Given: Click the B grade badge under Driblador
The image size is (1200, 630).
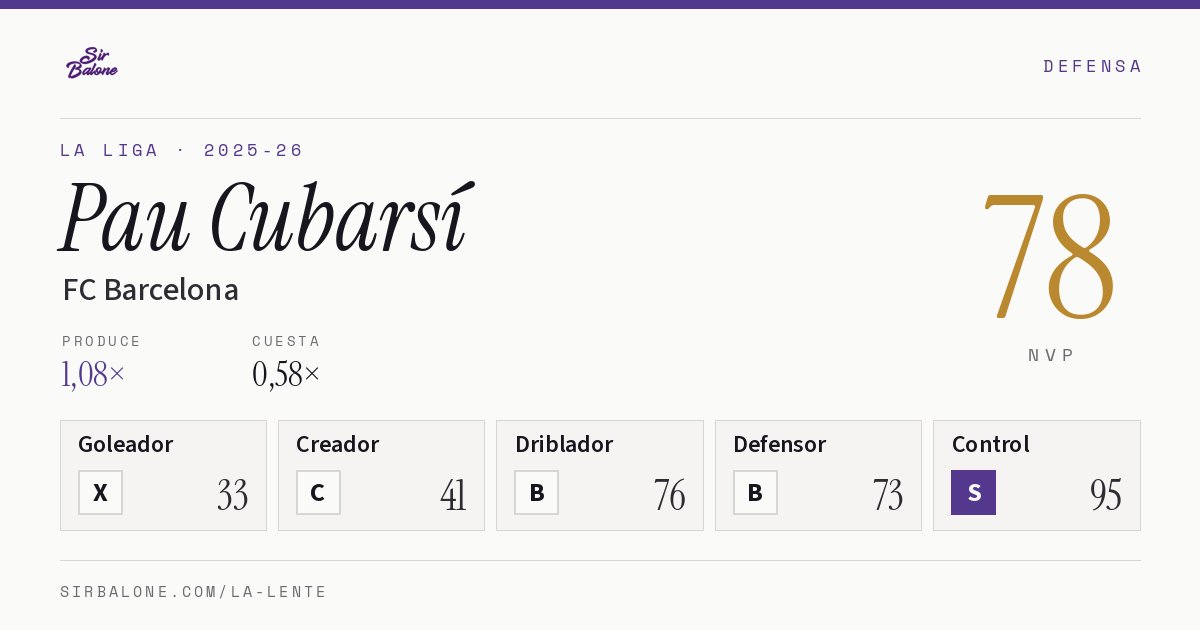Looking at the screenshot, I should pos(537,492).
